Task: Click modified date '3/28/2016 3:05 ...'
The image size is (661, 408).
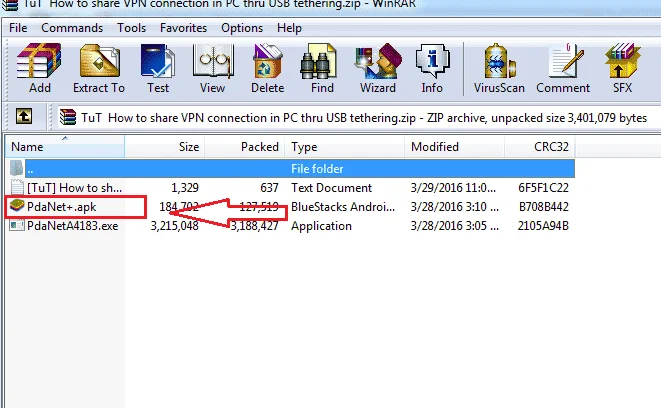Action: click(455, 226)
